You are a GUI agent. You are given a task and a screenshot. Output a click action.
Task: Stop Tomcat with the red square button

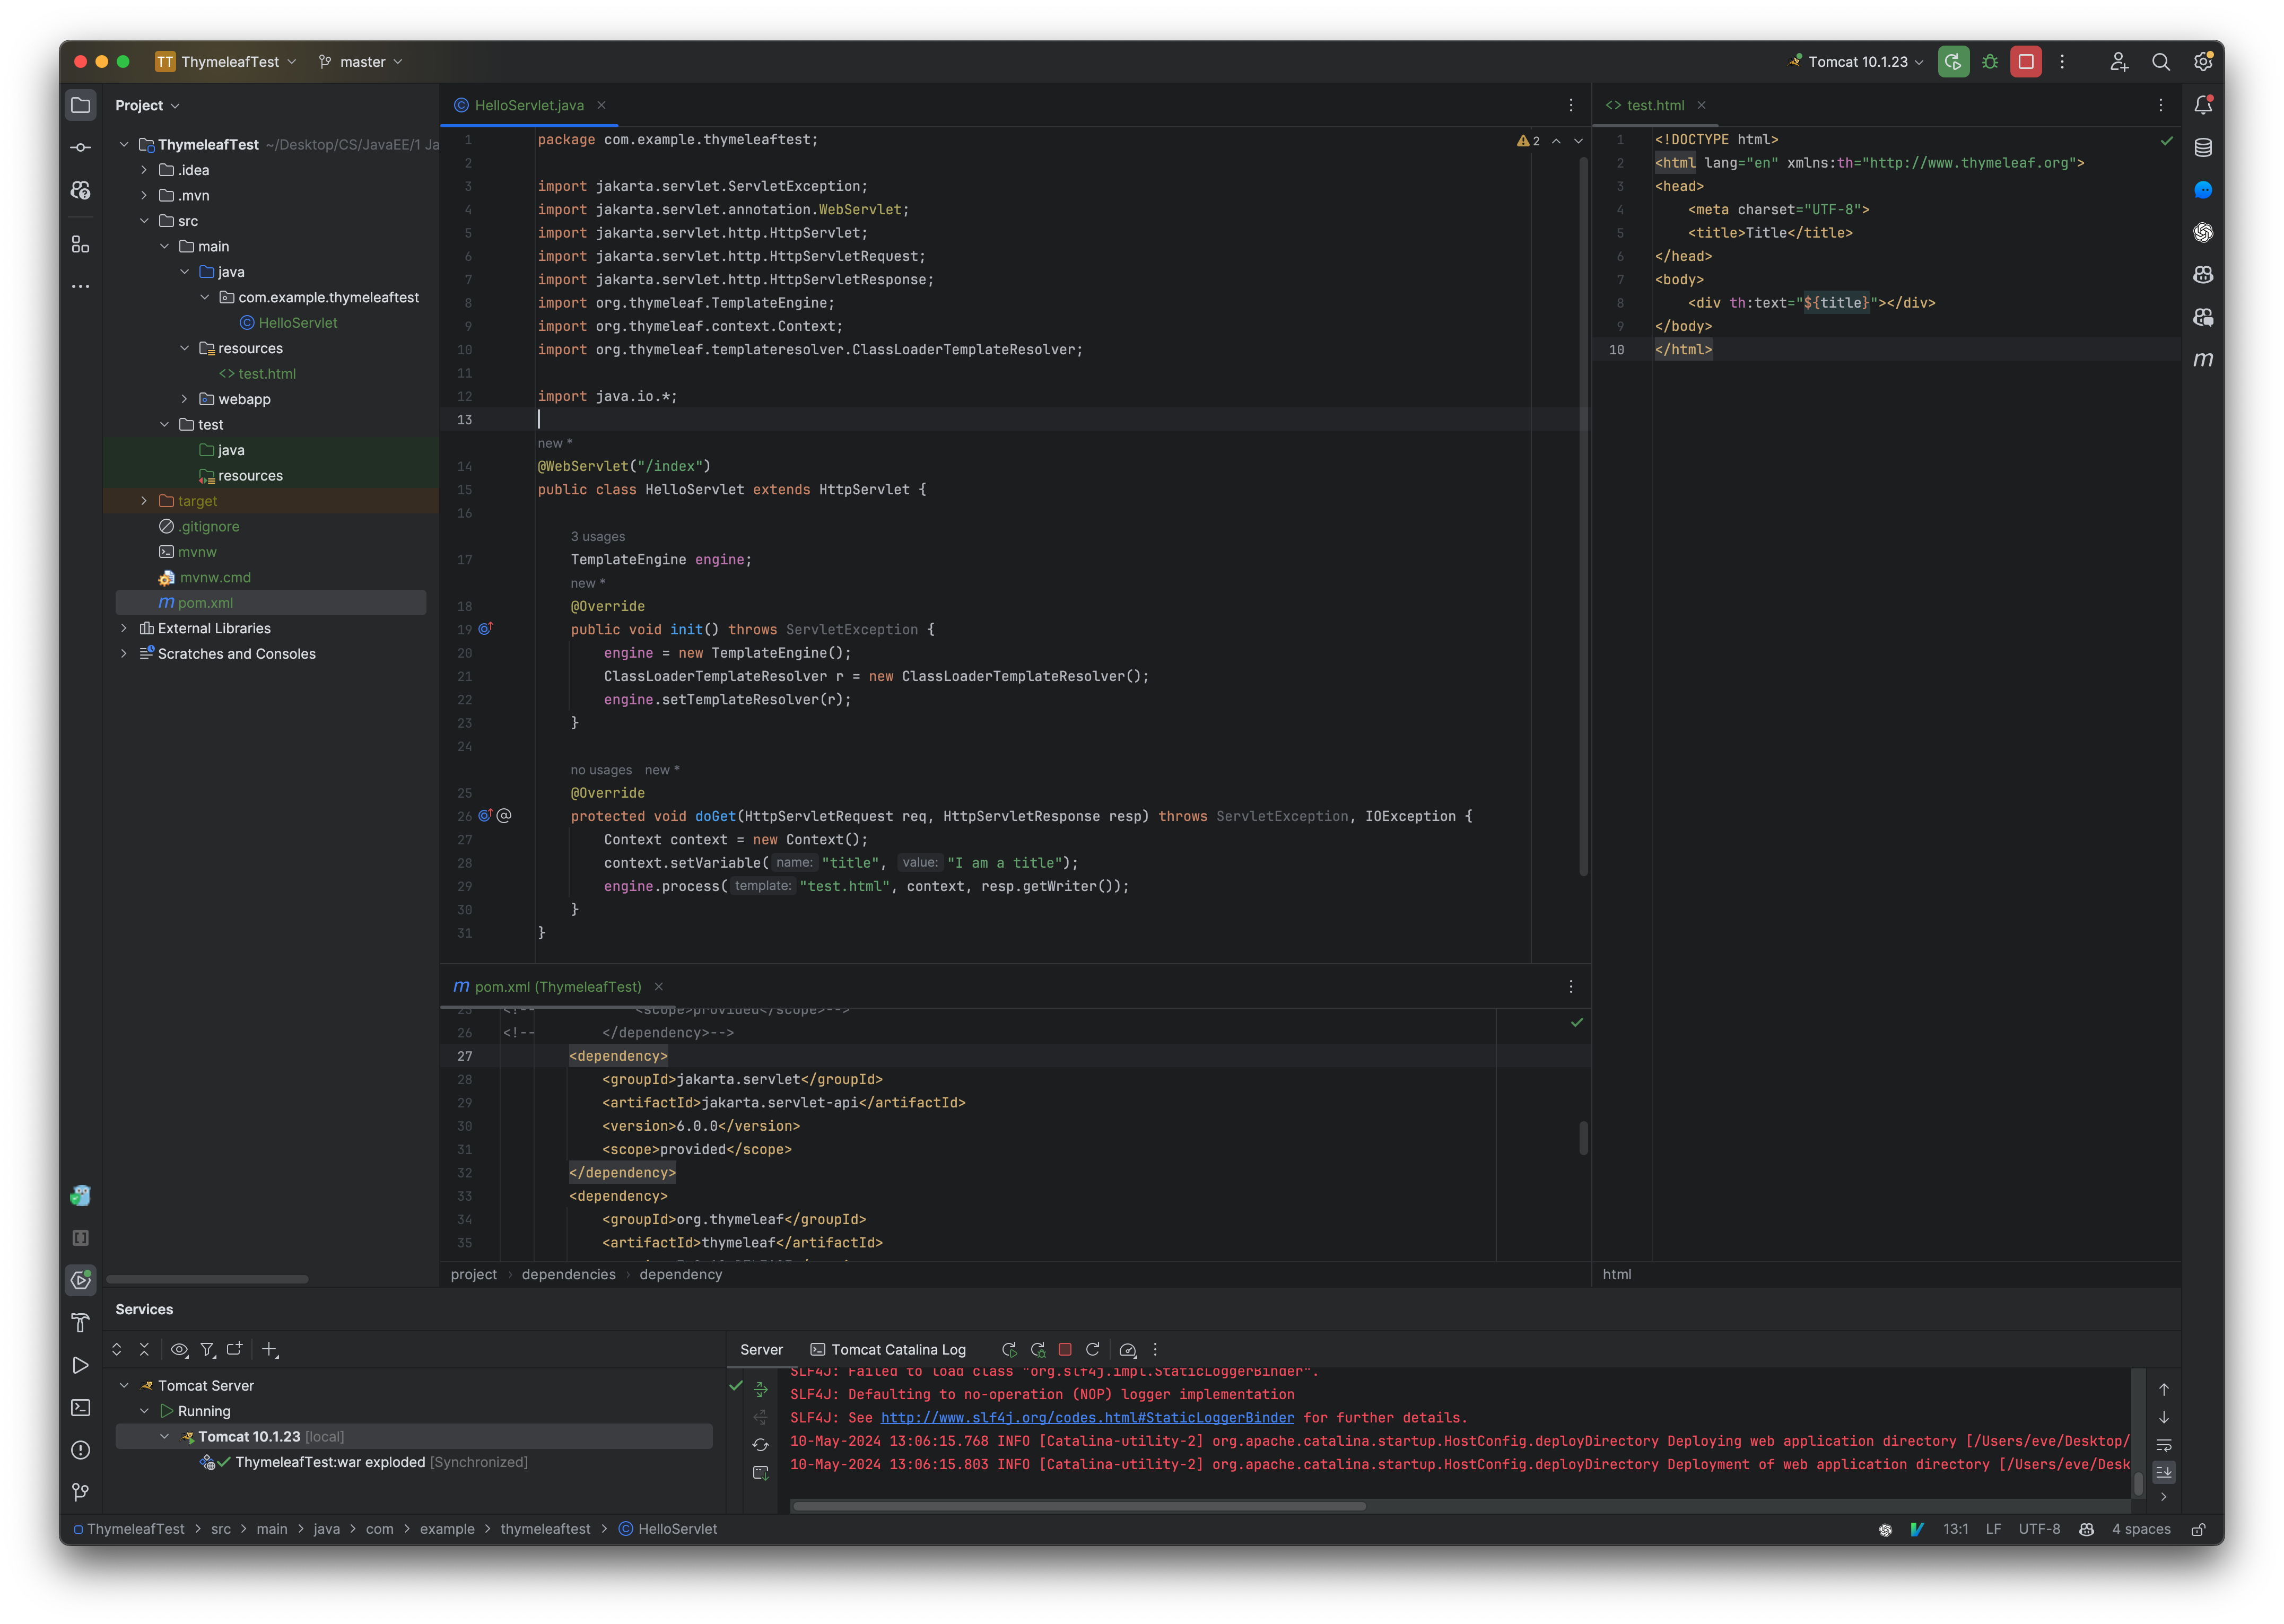[x=2026, y=61]
